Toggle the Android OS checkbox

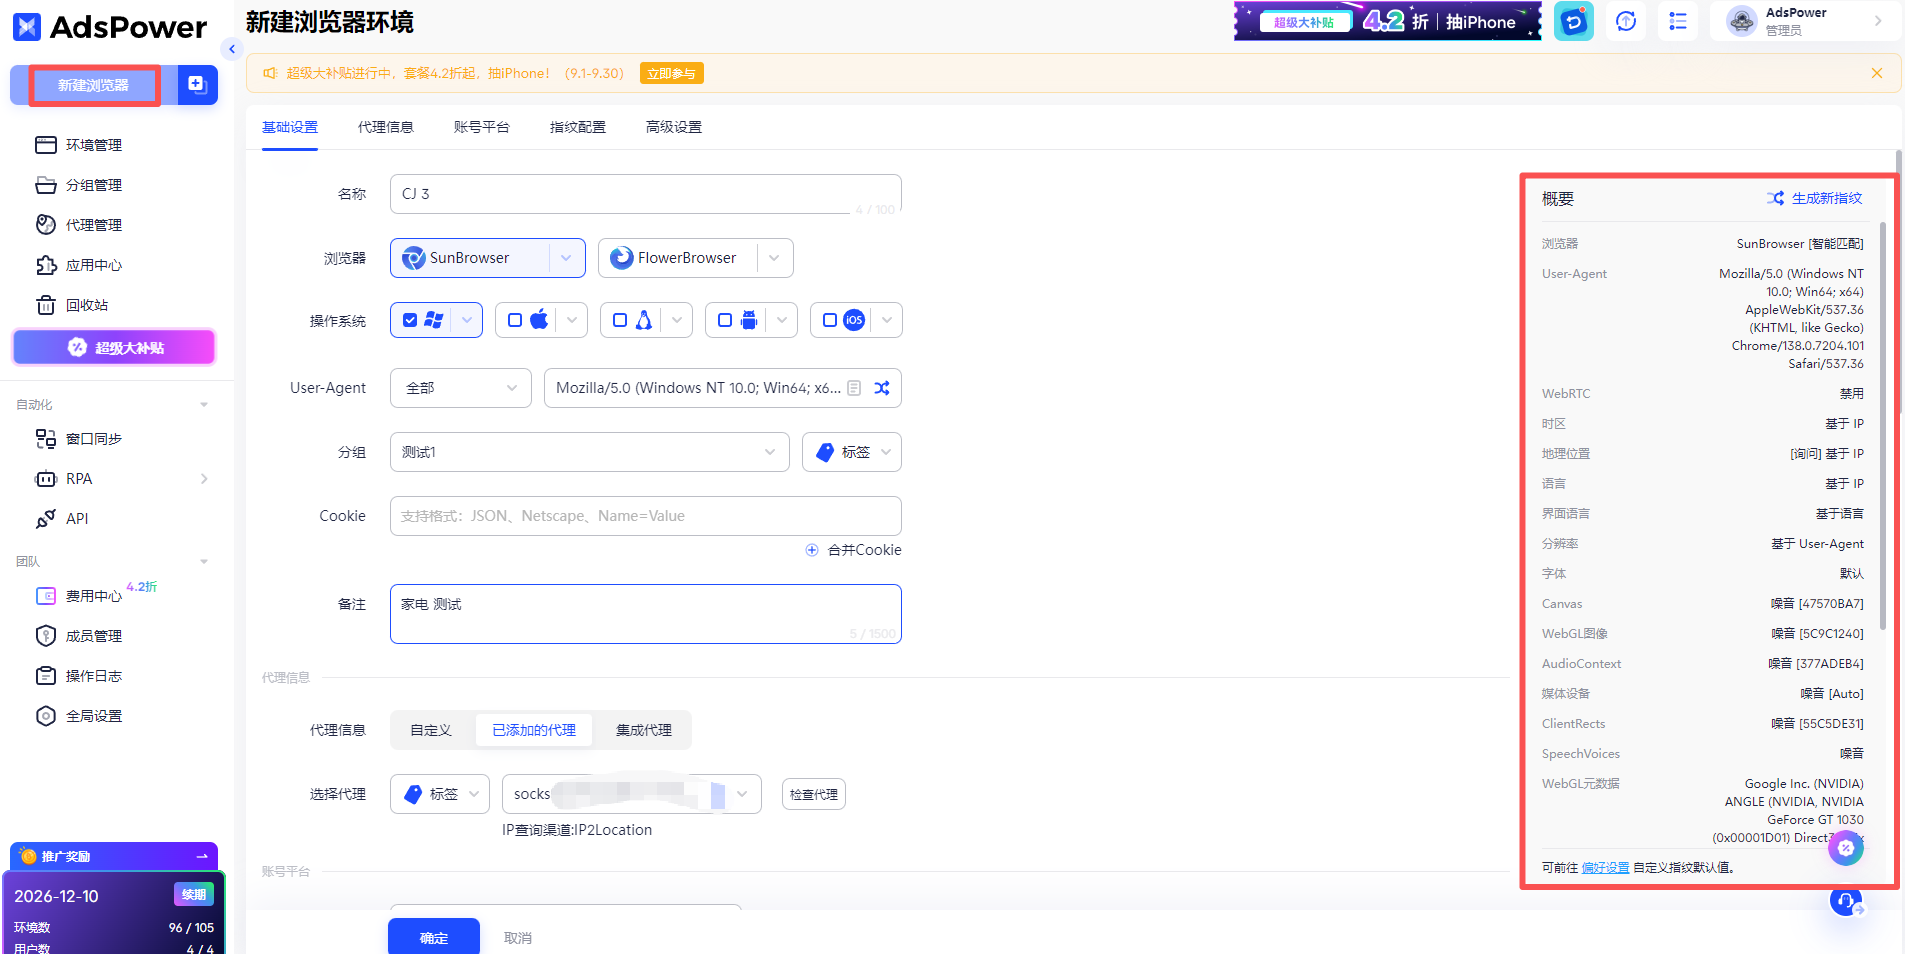pyautogui.click(x=725, y=320)
